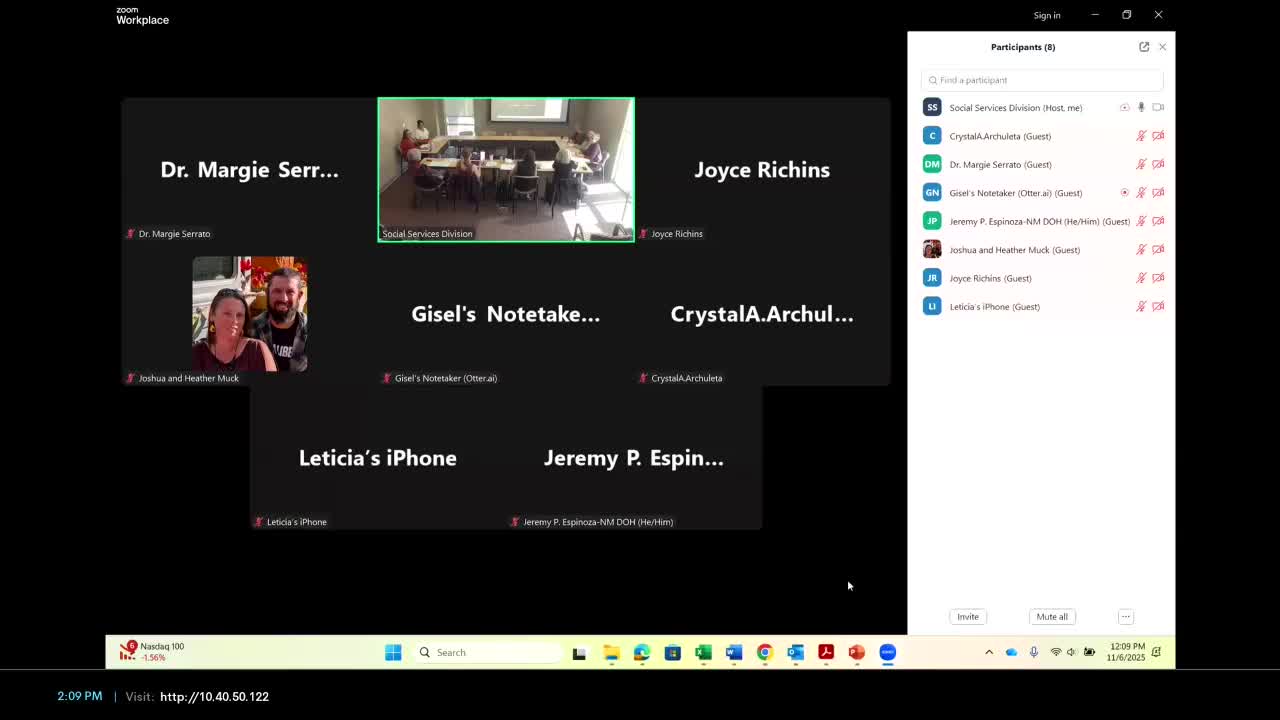The width and height of the screenshot is (1280, 720).
Task: Click CrystalA.Archuleta's muted microphone icon
Action: [x=1141, y=136]
